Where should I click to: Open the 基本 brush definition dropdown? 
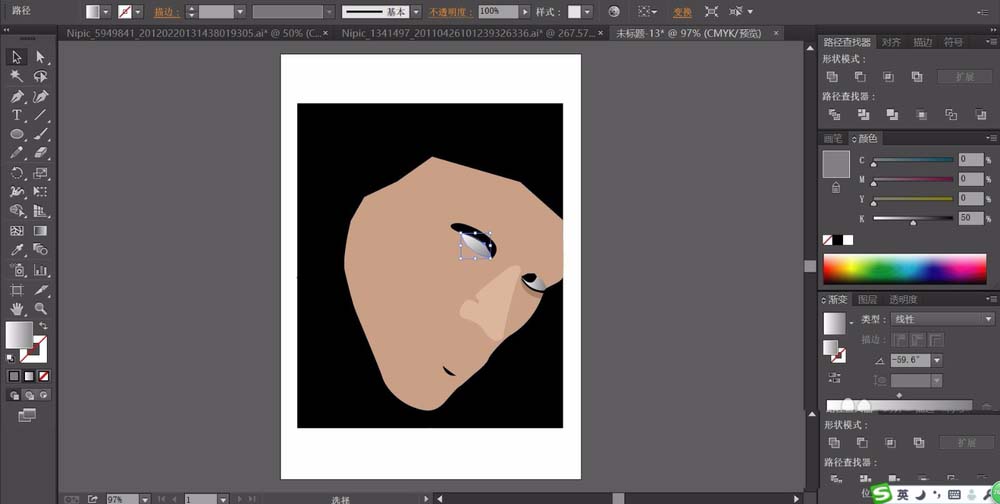[416, 11]
